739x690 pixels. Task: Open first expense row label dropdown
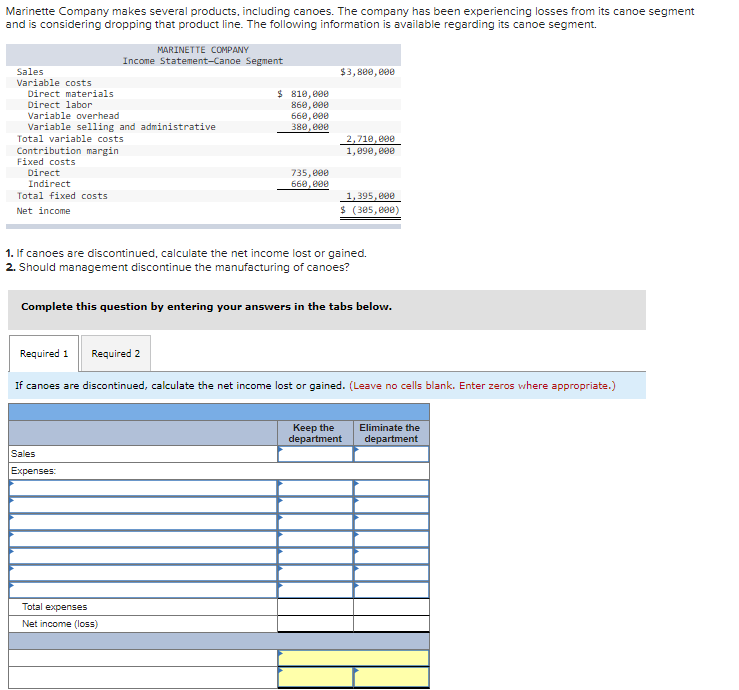[143, 488]
